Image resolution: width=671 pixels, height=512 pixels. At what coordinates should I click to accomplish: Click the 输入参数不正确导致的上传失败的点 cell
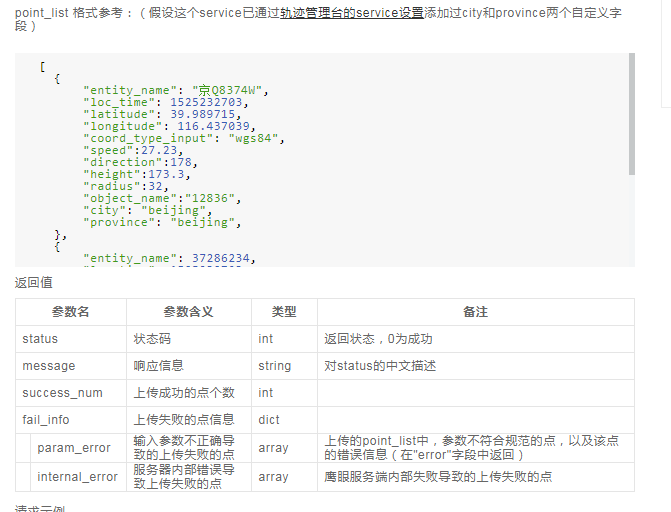click(x=189, y=448)
